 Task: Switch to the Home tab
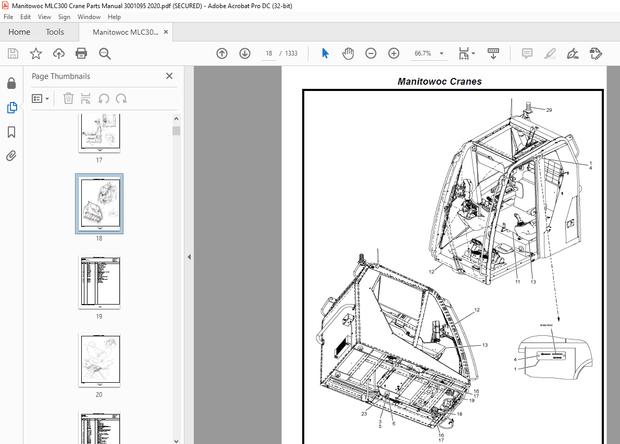click(x=19, y=32)
